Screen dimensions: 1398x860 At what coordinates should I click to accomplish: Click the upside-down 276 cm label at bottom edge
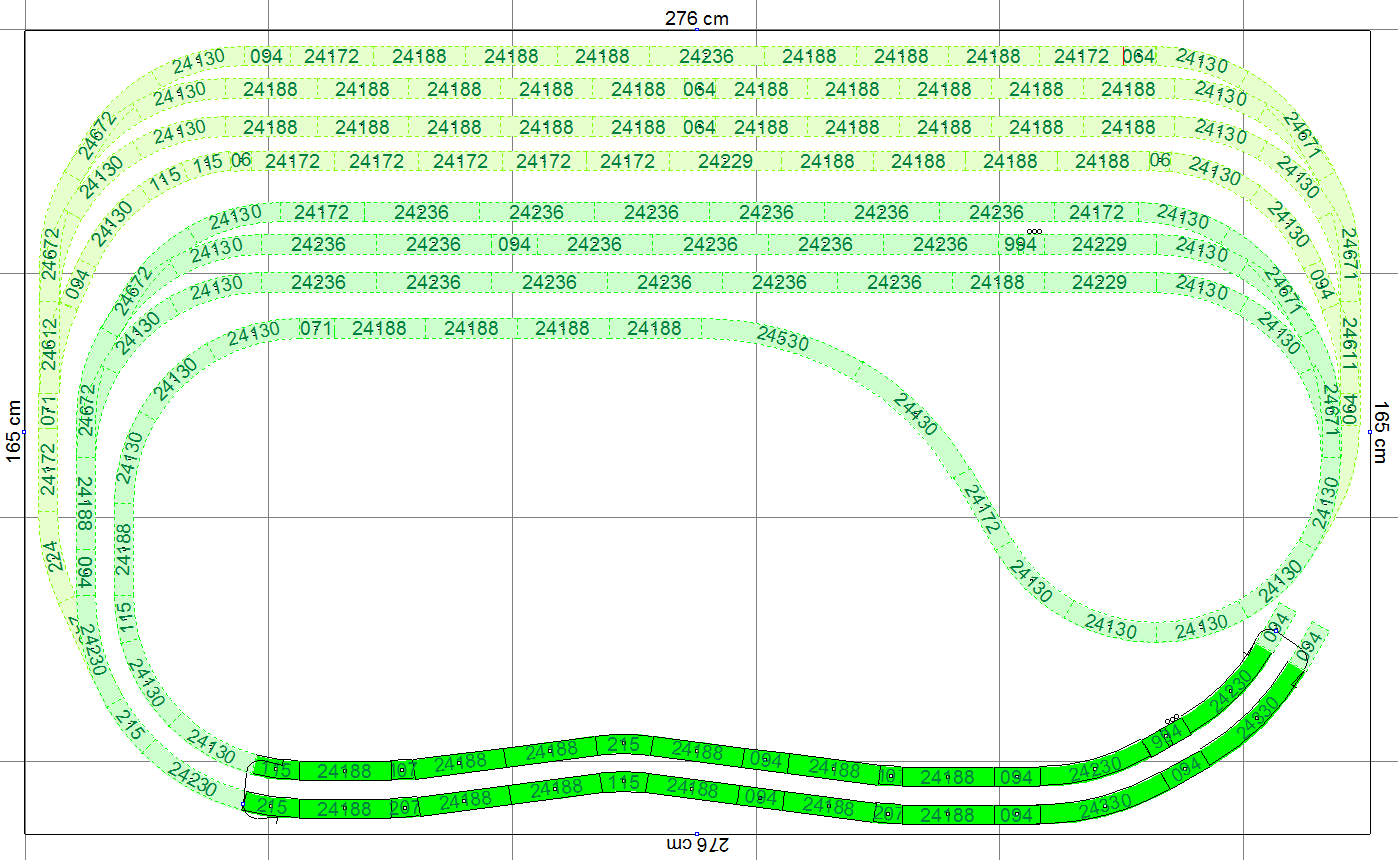(697, 844)
